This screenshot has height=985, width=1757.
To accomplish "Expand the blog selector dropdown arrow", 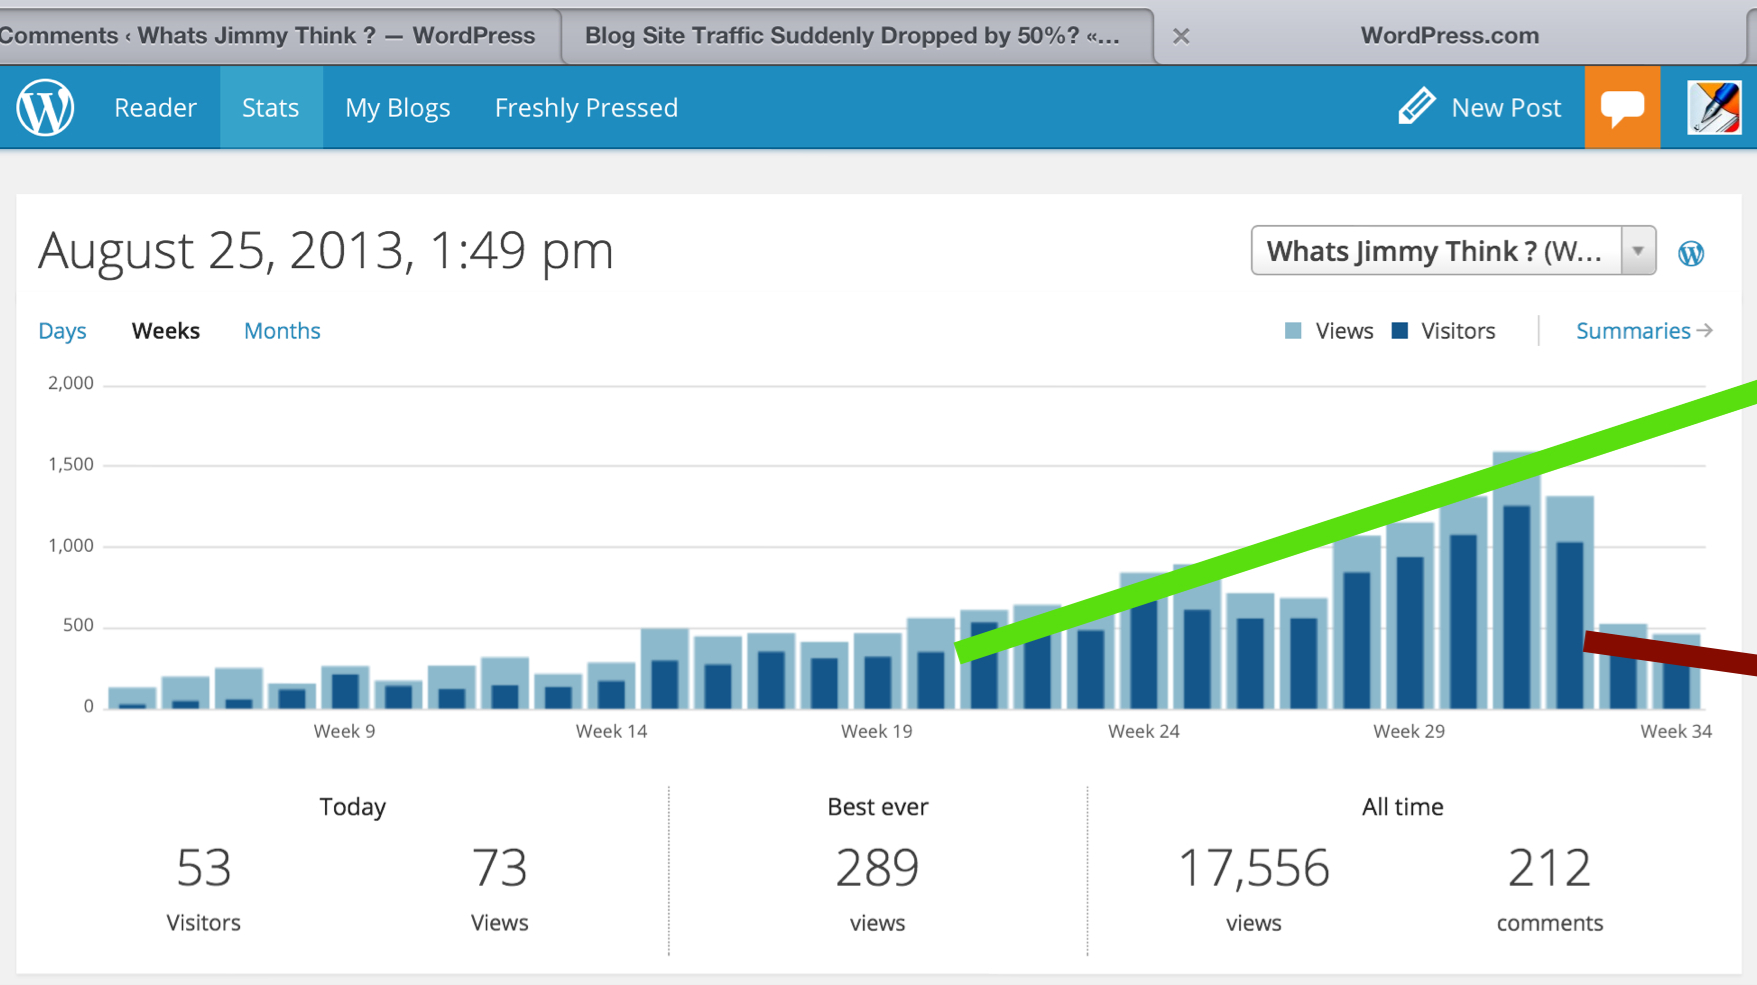I will tap(1638, 251).
